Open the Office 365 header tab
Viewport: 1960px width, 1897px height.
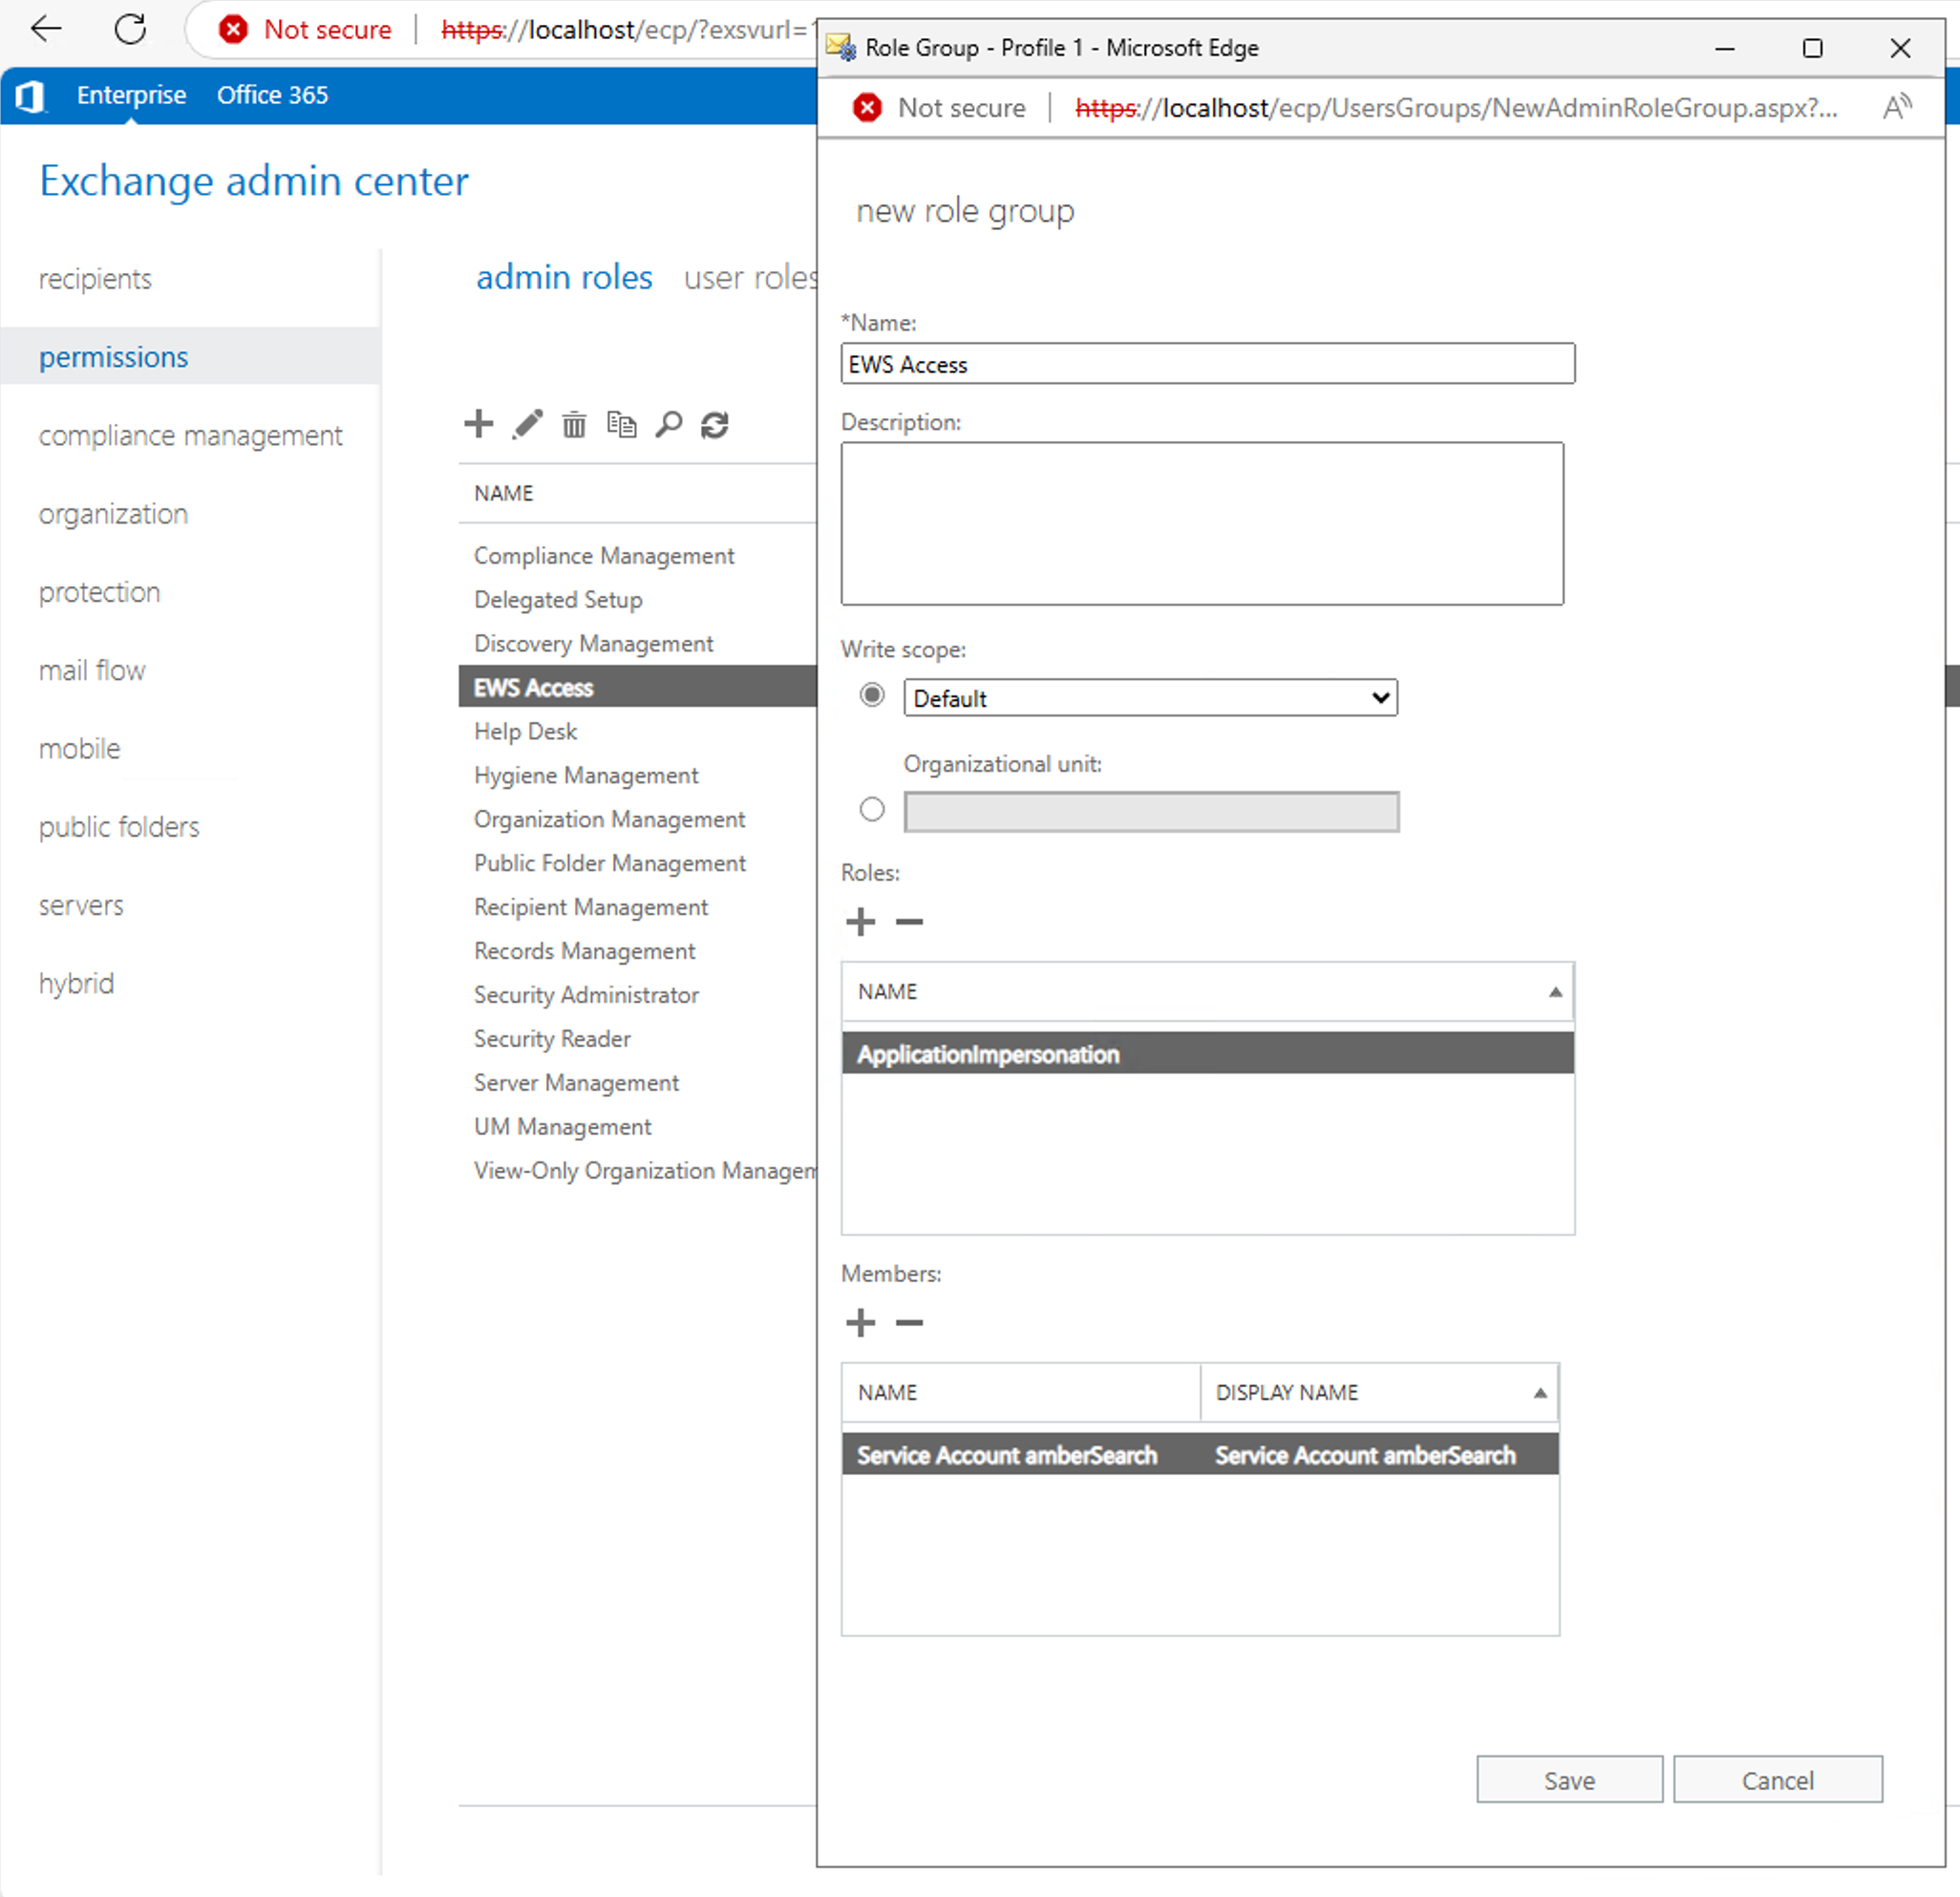click(272, 95)
